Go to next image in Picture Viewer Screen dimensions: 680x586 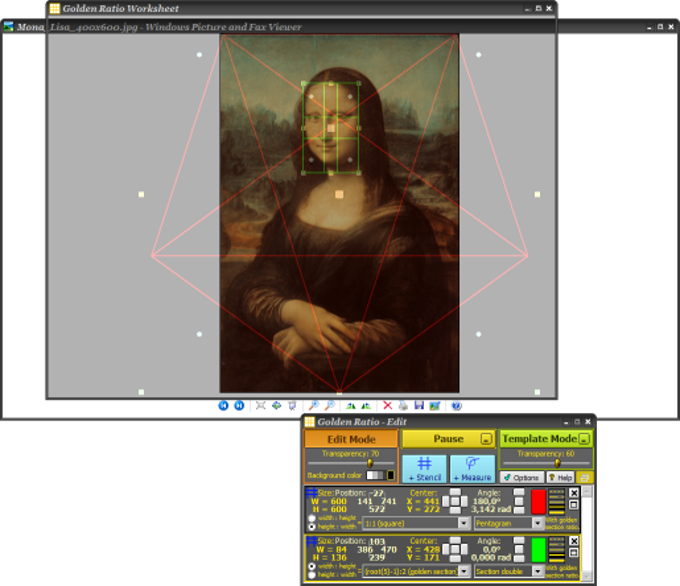239,406
